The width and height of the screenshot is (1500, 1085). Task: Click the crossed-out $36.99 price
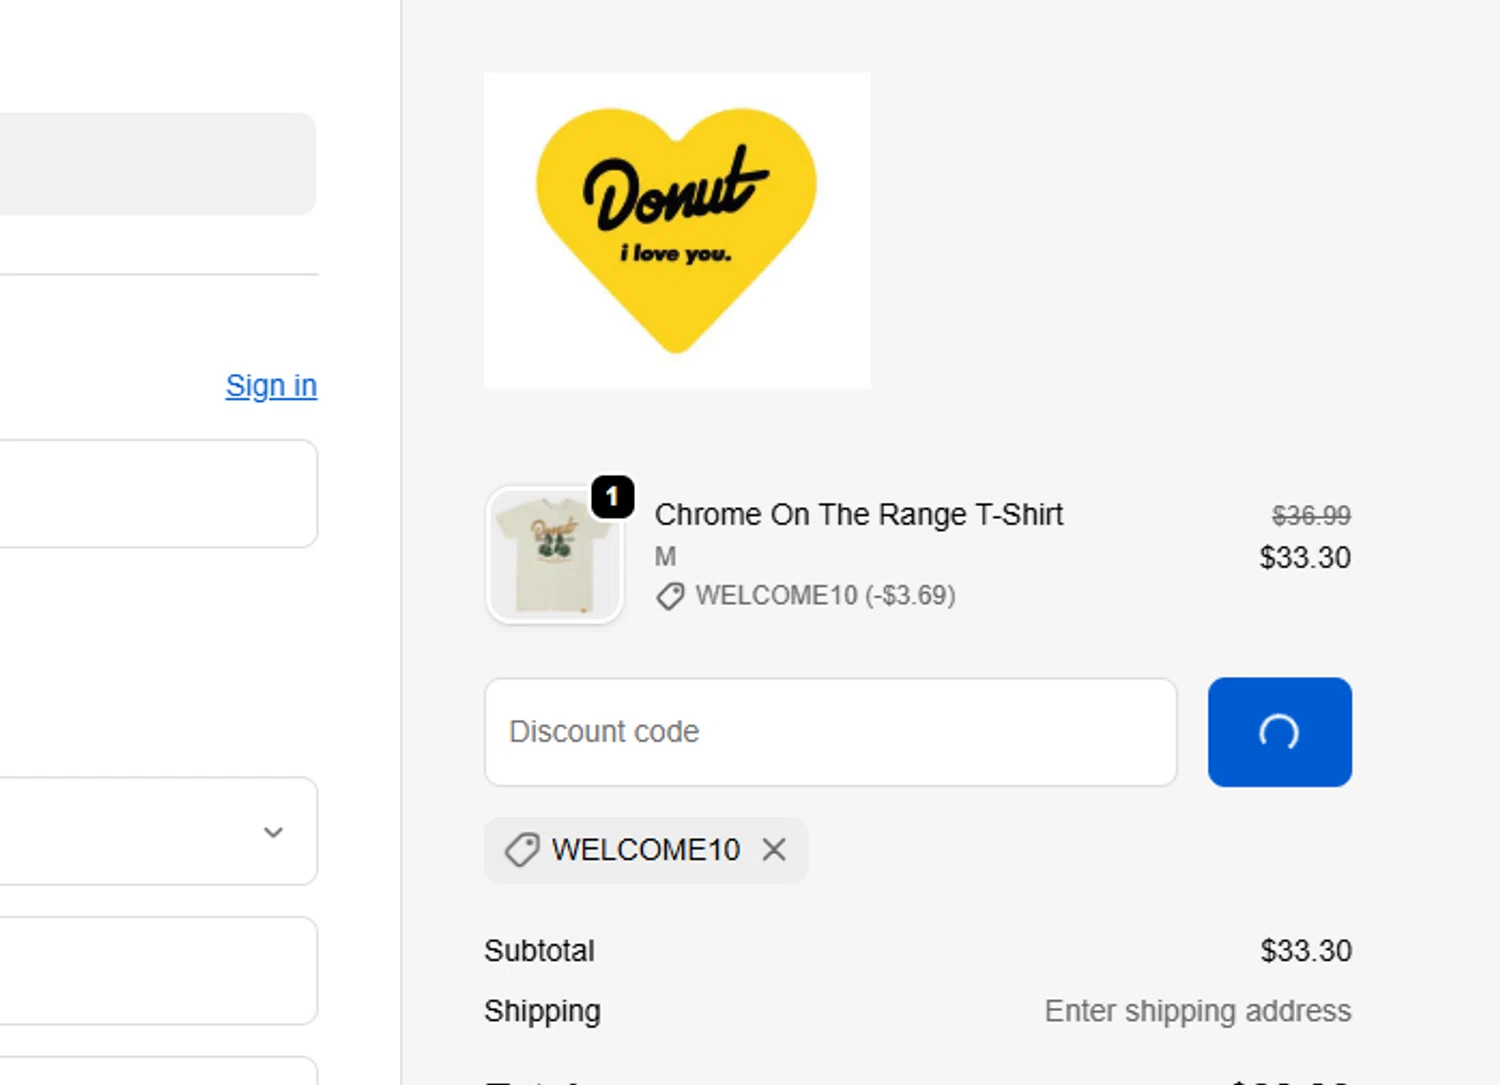1310,516
